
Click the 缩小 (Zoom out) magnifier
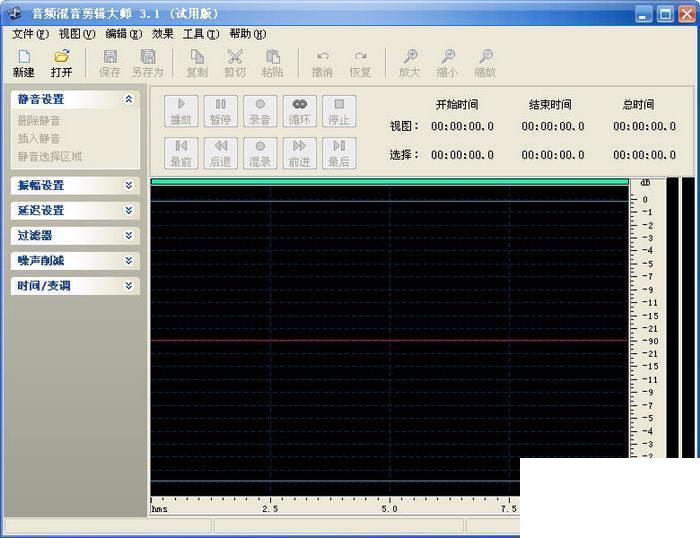click(x=447, y=63)
